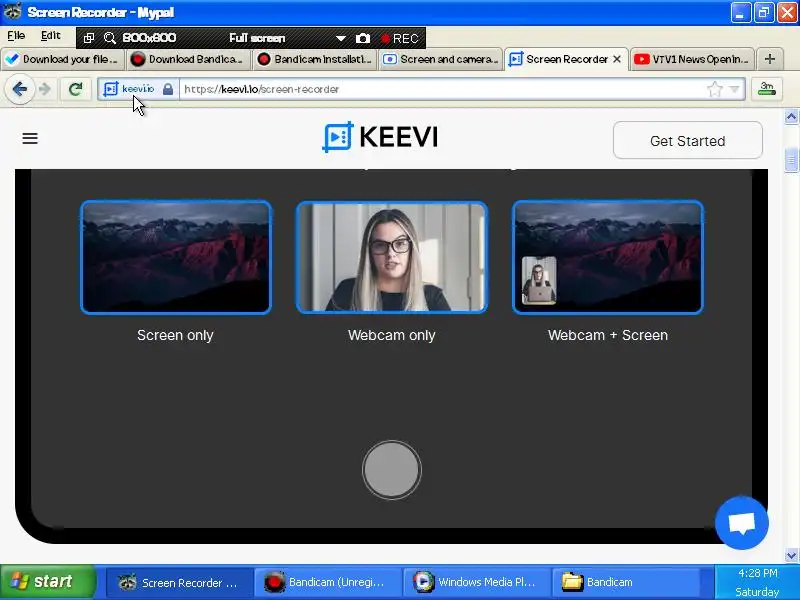
Task: Start recording with the round record button
Action: click(x=391, y=470)
